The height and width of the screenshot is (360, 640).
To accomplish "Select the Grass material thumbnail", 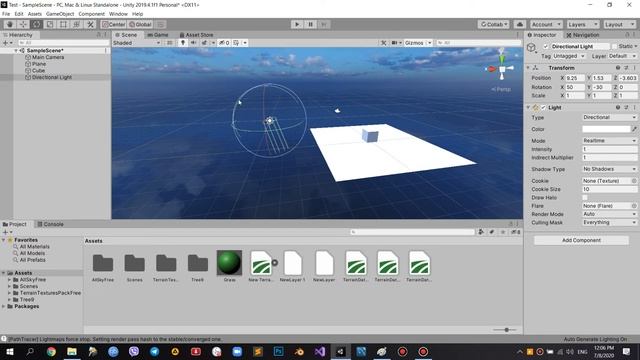I will (229, 263).
